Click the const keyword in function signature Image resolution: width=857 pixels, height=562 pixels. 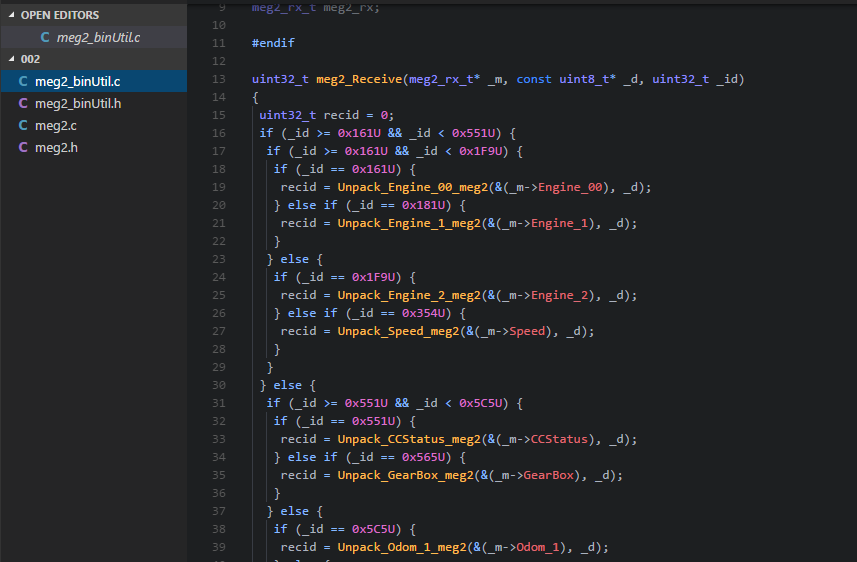pyautogui.click(x=534, y=79)
